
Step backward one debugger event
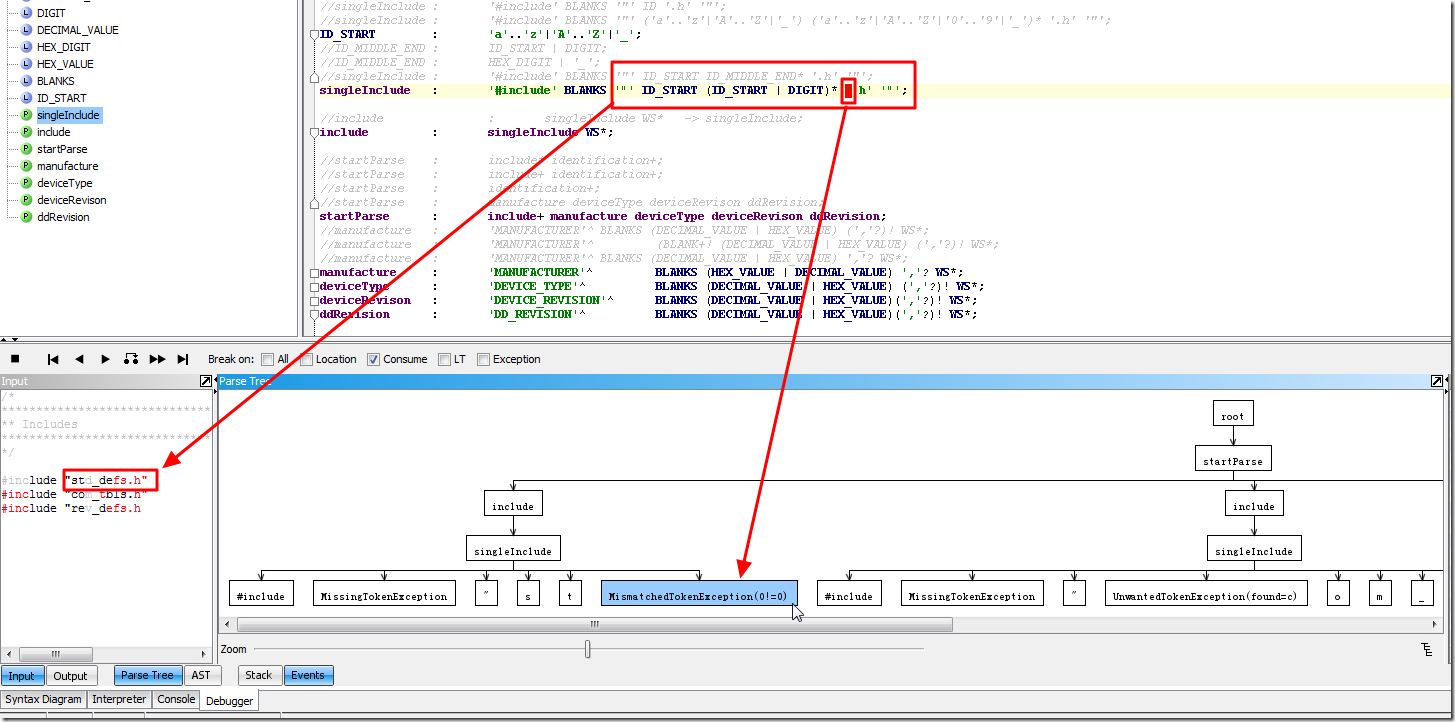click(x=79, y=359)
